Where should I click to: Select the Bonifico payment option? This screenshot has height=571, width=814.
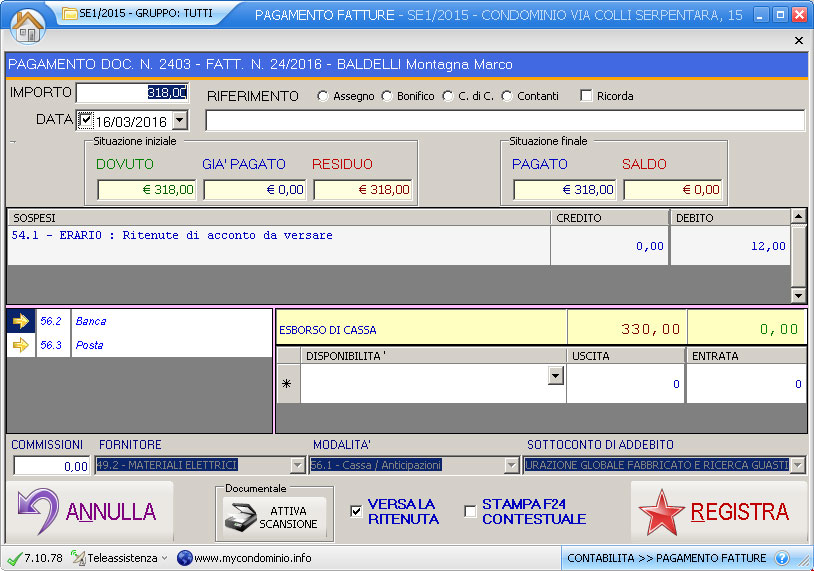click(x=386, y=97)
